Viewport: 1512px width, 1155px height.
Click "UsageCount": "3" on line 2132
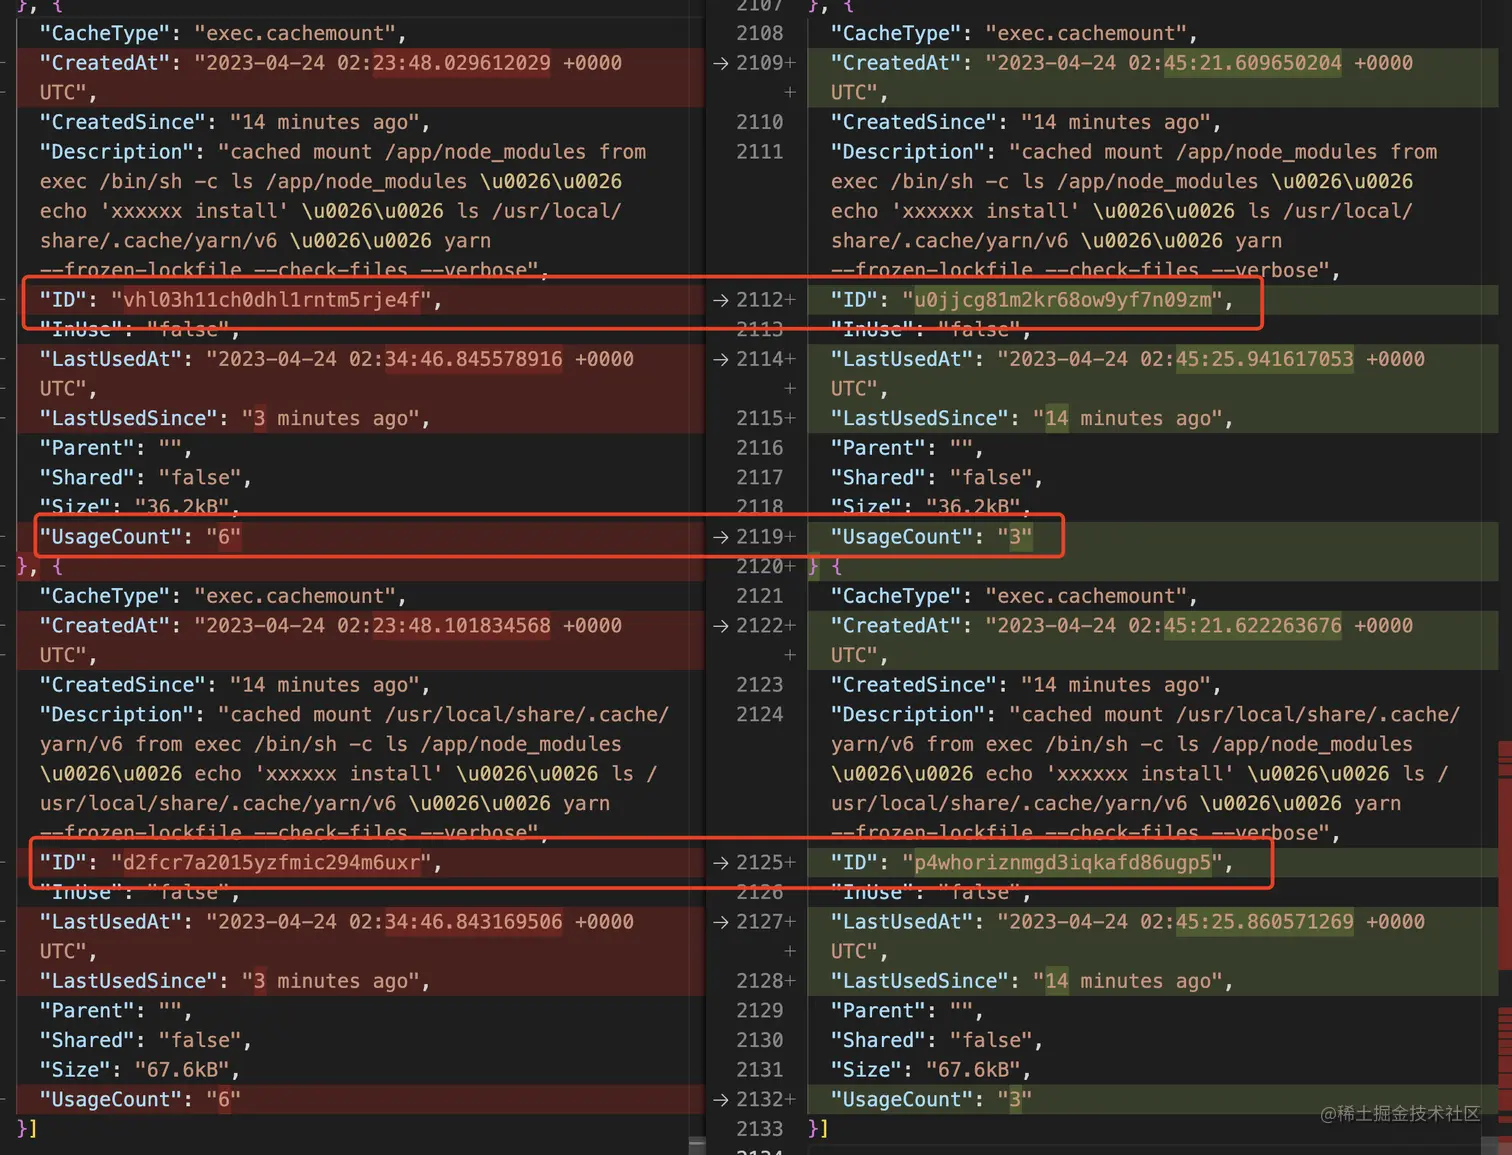(x=931, y=1100)
